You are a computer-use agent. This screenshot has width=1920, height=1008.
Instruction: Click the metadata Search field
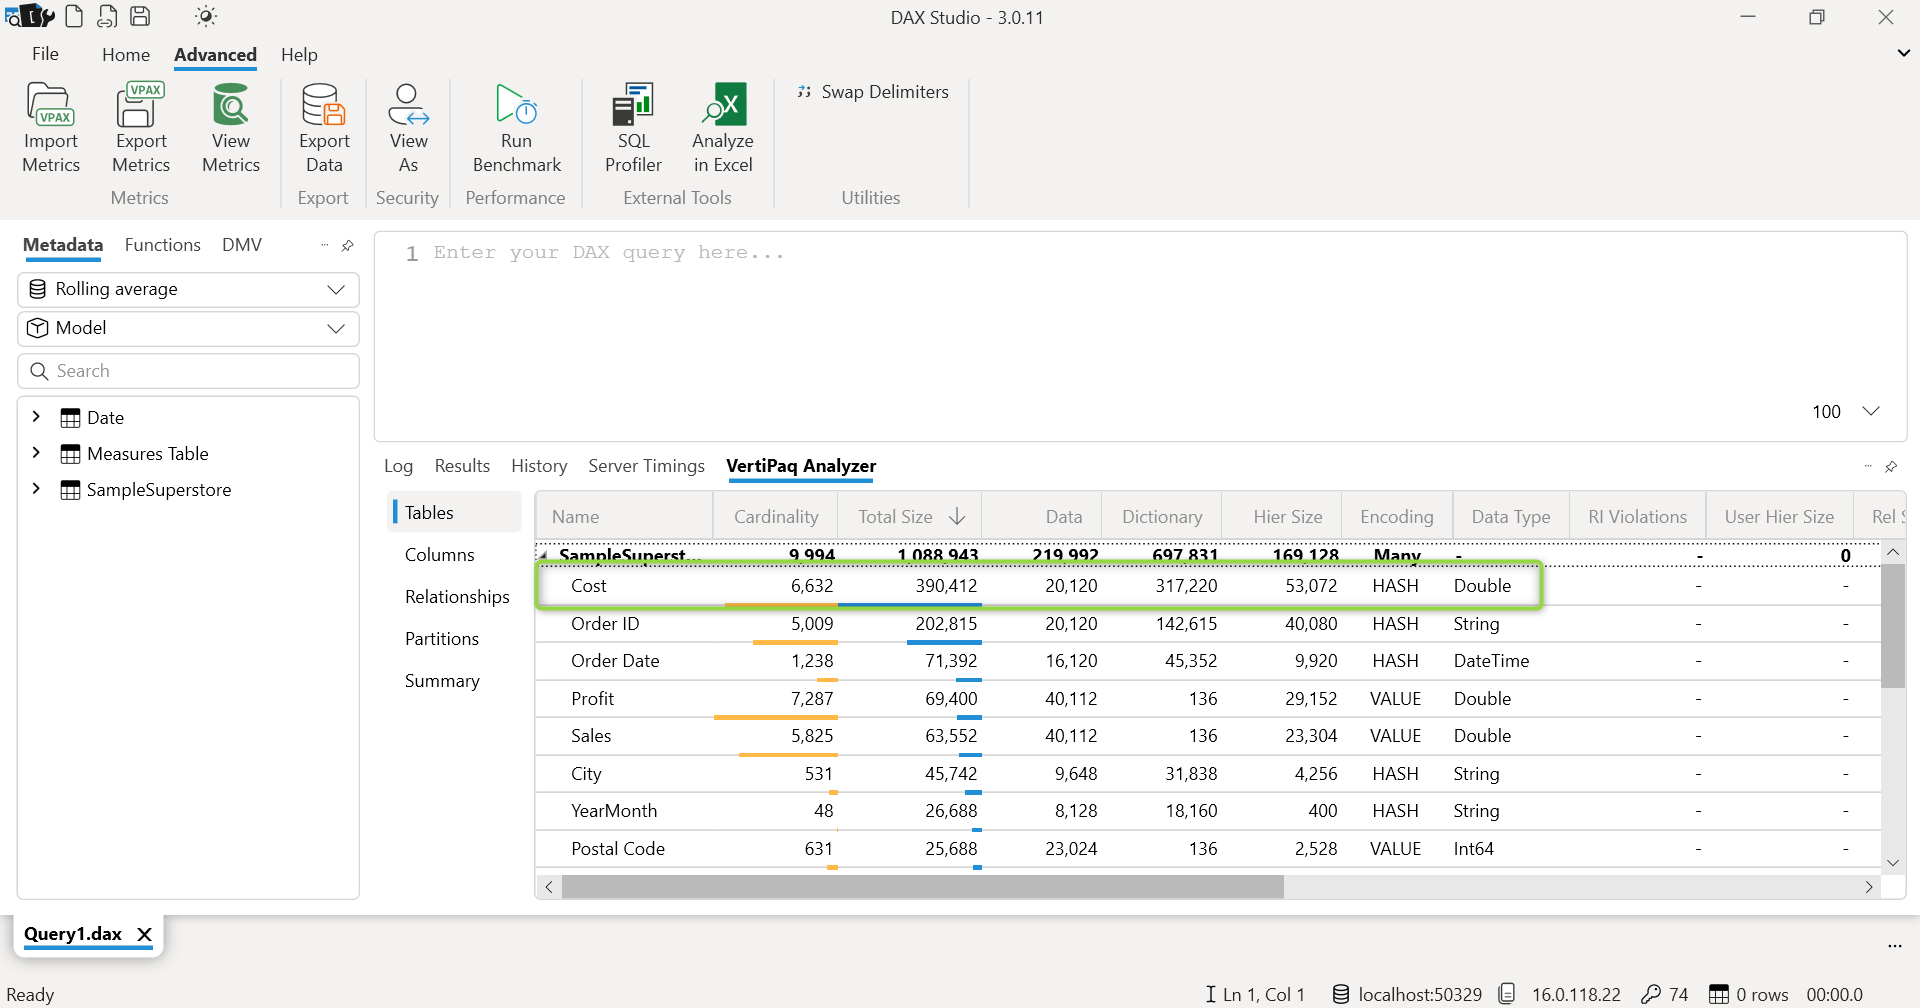188,371
